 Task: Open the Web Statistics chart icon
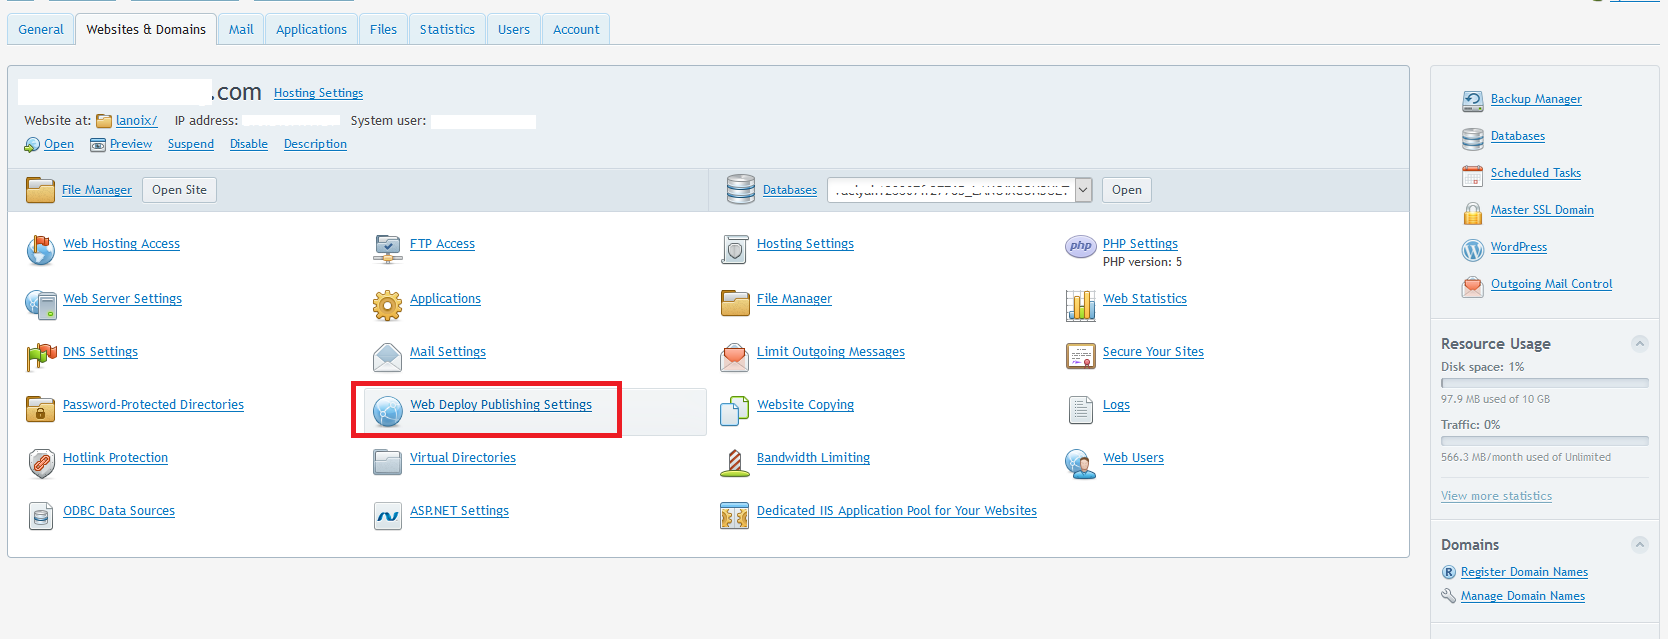coord(1081,305)
